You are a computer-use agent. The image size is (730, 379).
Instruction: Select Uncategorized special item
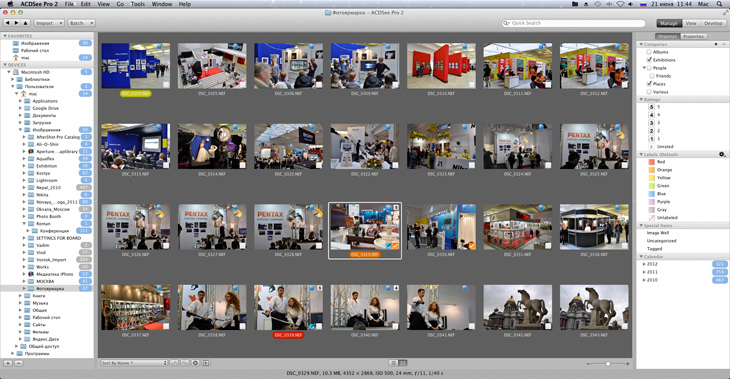(x=661, y=241)
